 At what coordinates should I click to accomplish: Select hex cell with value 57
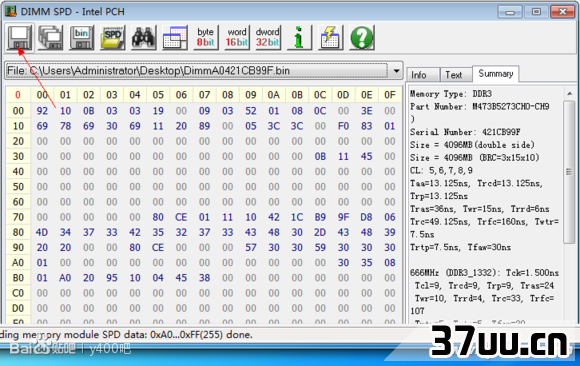pyautogui.click(x=251, y=247)
